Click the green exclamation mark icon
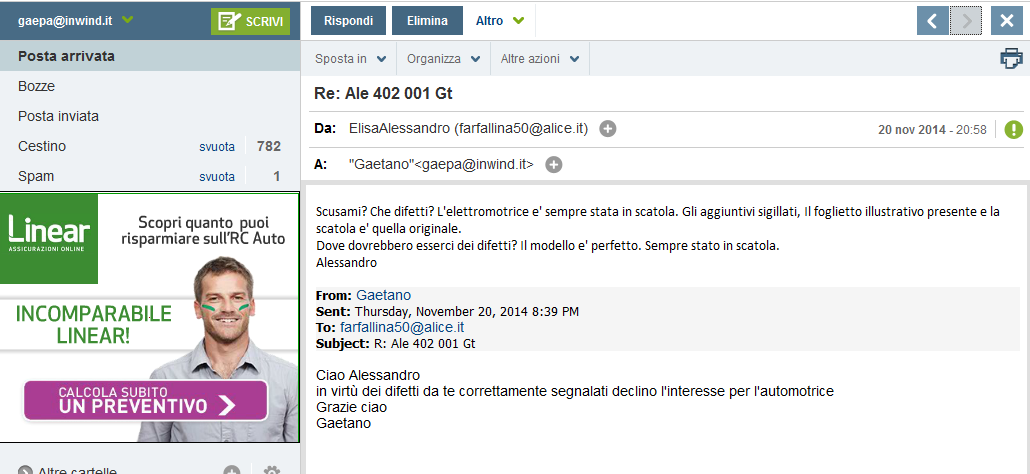The image size is (1030, 474). click(x=1014, y=129)
